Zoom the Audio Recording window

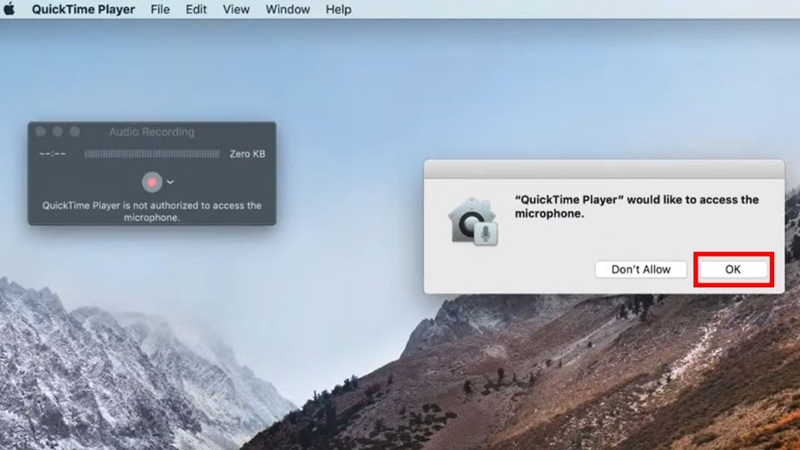pyautogui.click(x=74, y=132)
